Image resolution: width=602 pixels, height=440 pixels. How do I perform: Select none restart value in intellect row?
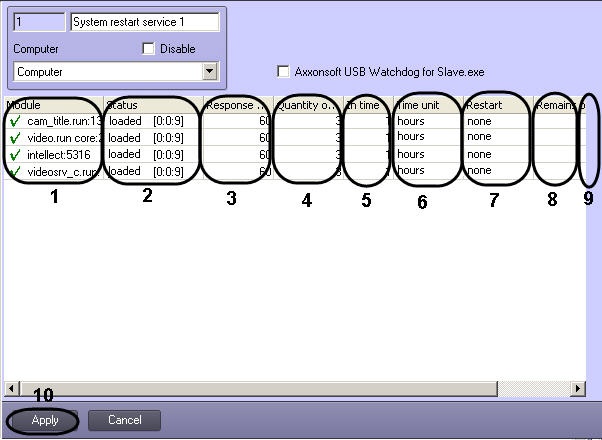[479, 154]
